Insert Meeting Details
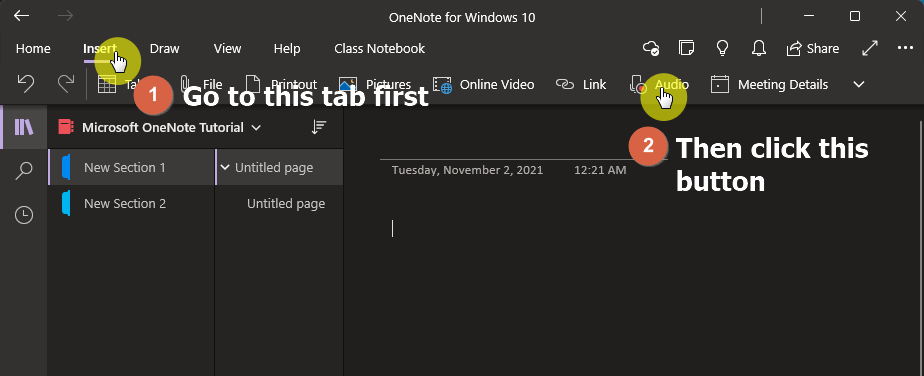Screen dimensions: 924x376 pyautogui.click(x=770, y=84)
